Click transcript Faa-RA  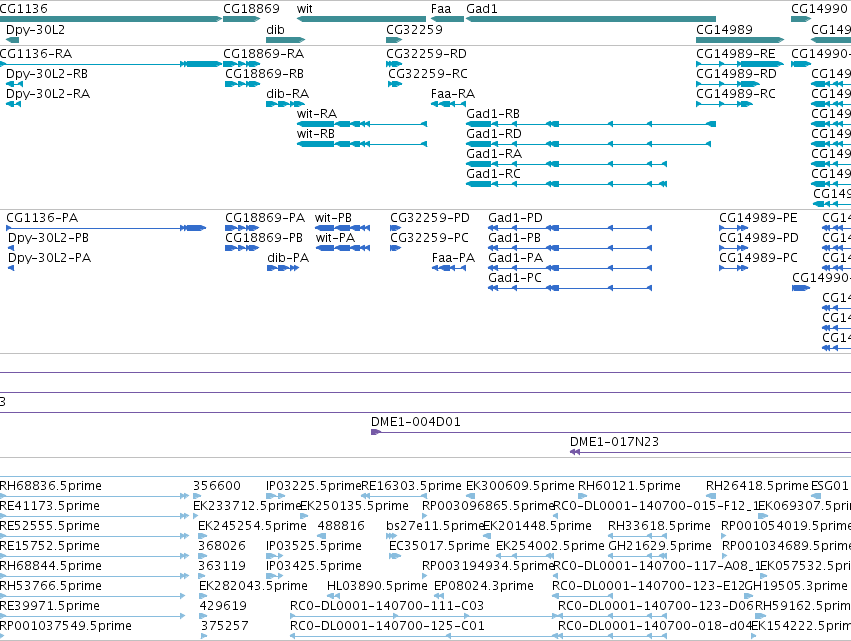[448, 104]
